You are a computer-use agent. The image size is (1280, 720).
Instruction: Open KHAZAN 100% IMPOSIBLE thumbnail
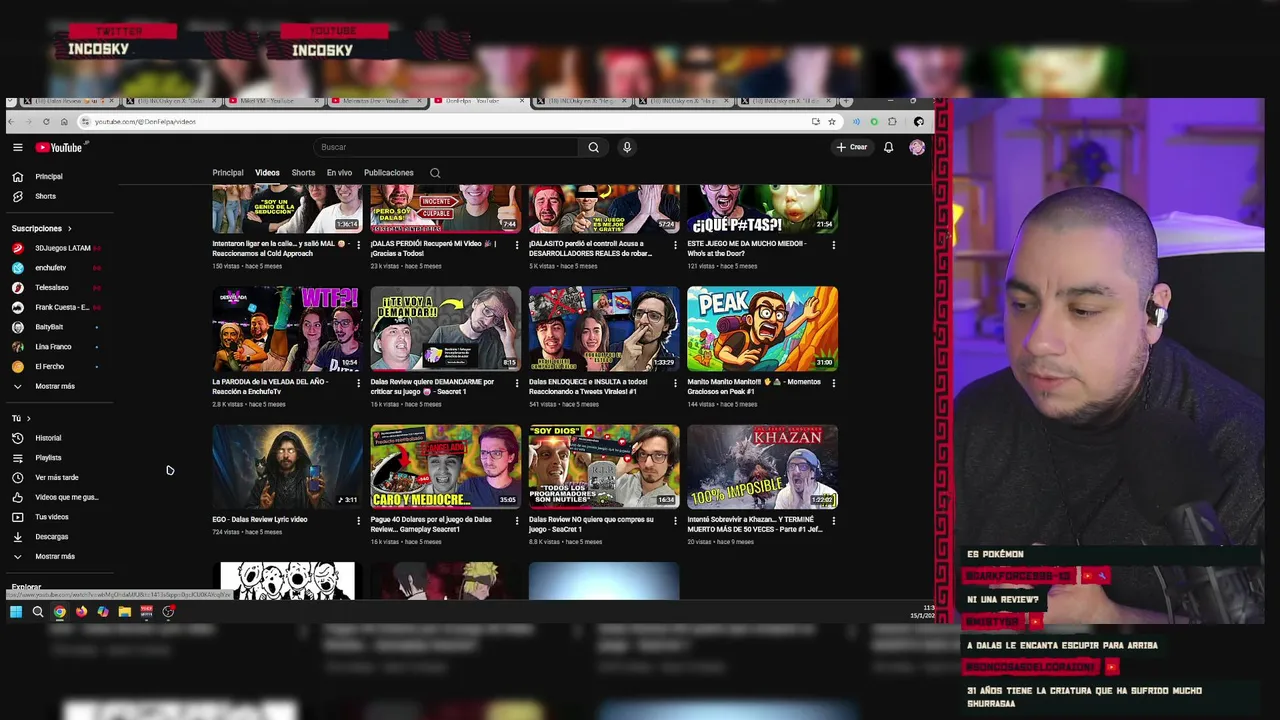[762, 467]
